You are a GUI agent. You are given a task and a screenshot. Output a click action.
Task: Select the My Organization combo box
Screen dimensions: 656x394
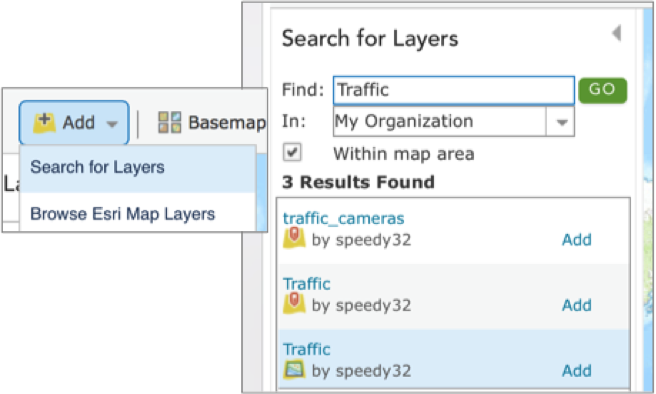point(454,122)
